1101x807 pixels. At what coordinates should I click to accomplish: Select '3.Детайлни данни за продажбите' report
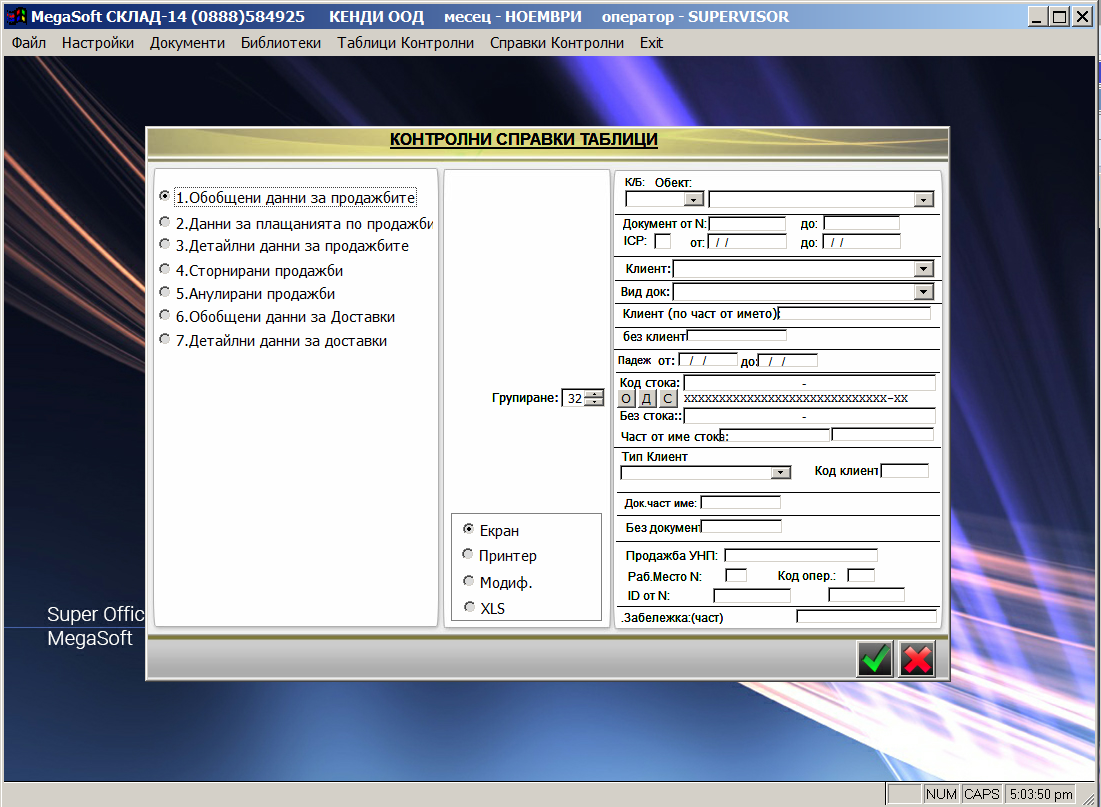(x=165, y=245)
